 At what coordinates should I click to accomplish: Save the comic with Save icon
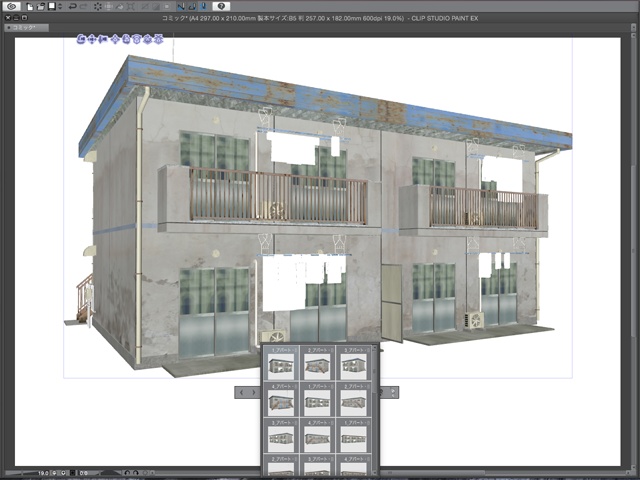click(x=51, y=7)
